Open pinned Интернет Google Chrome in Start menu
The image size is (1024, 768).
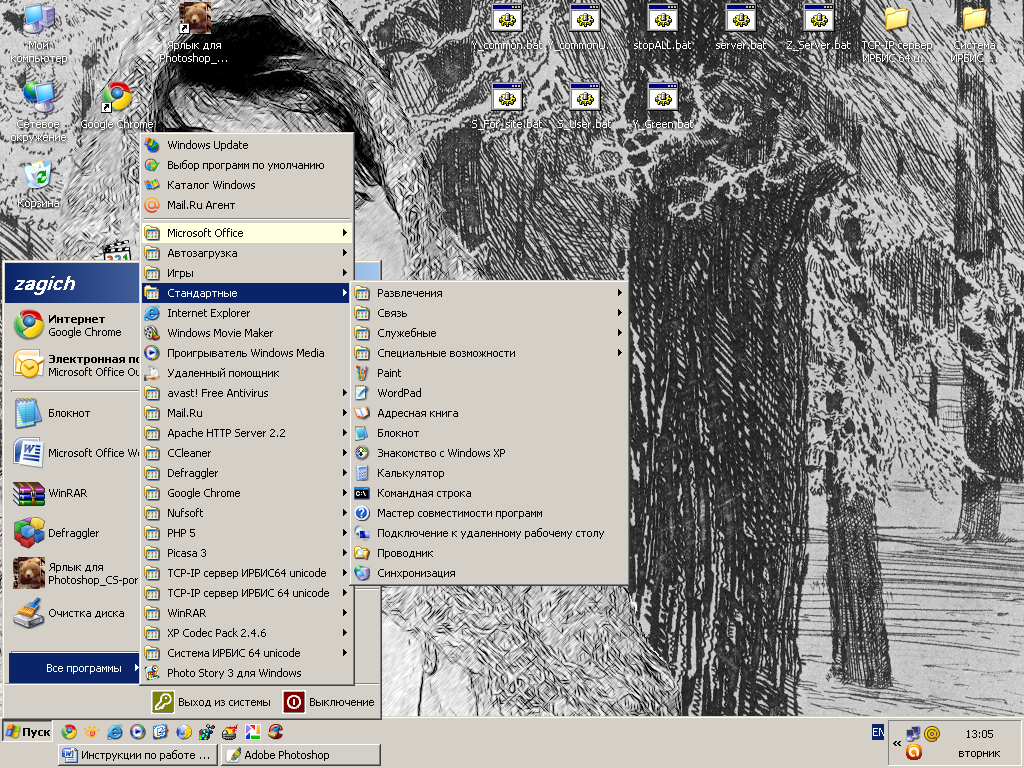click(x=72, y=325)
